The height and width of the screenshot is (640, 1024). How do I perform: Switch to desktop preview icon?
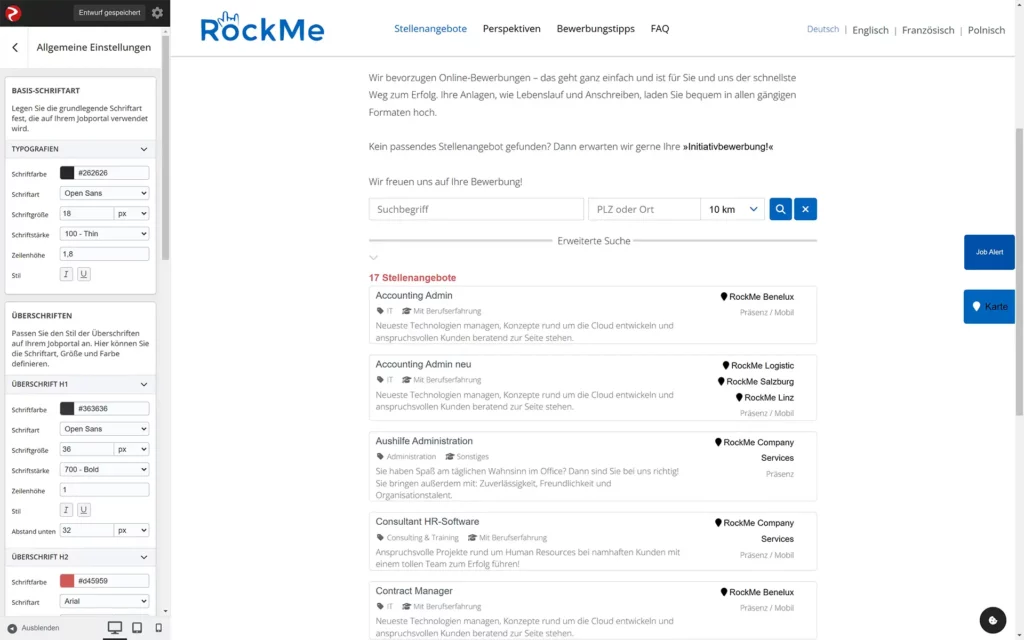[115, 628]
